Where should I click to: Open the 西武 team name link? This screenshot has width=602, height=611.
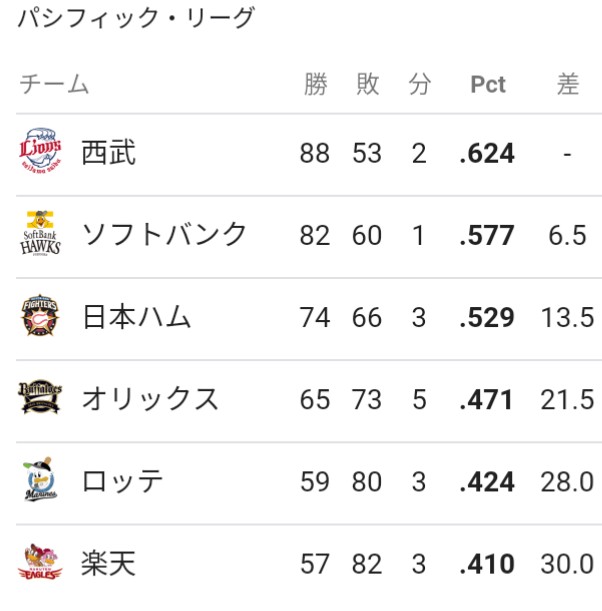pyautogui.click(x=108, y=152)
